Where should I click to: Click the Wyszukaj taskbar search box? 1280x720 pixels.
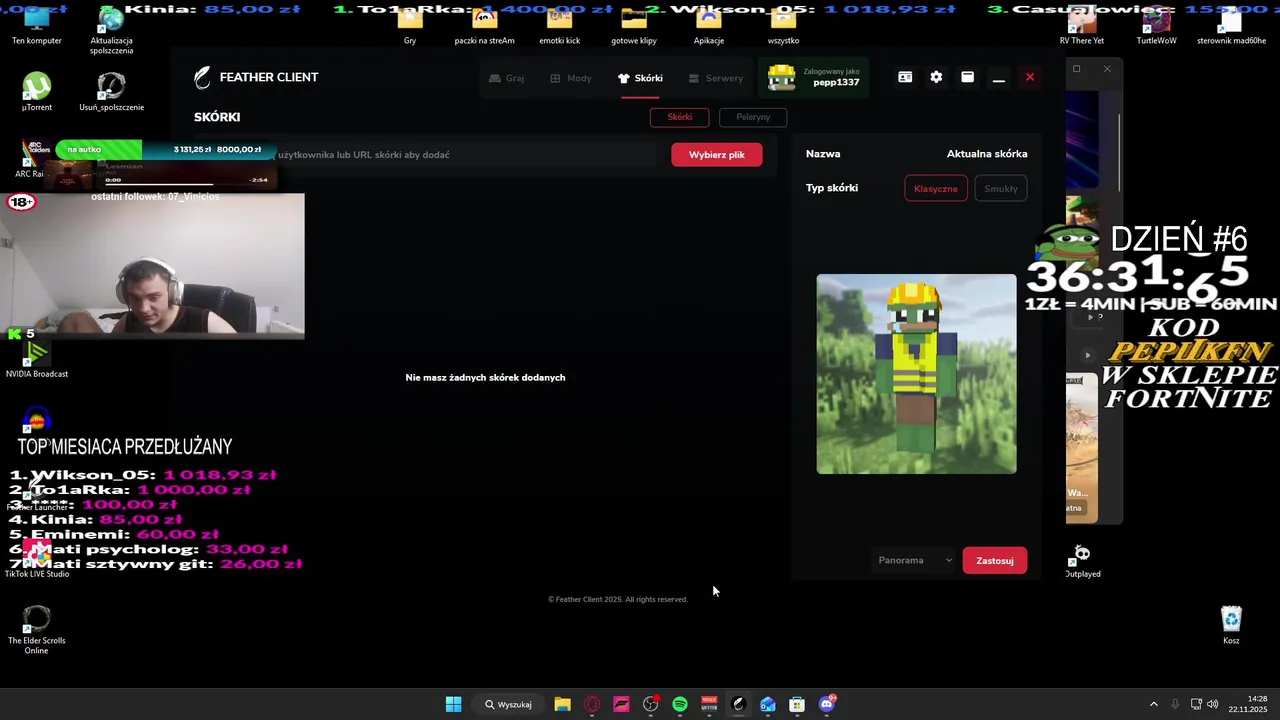click(x=508, y=704)
